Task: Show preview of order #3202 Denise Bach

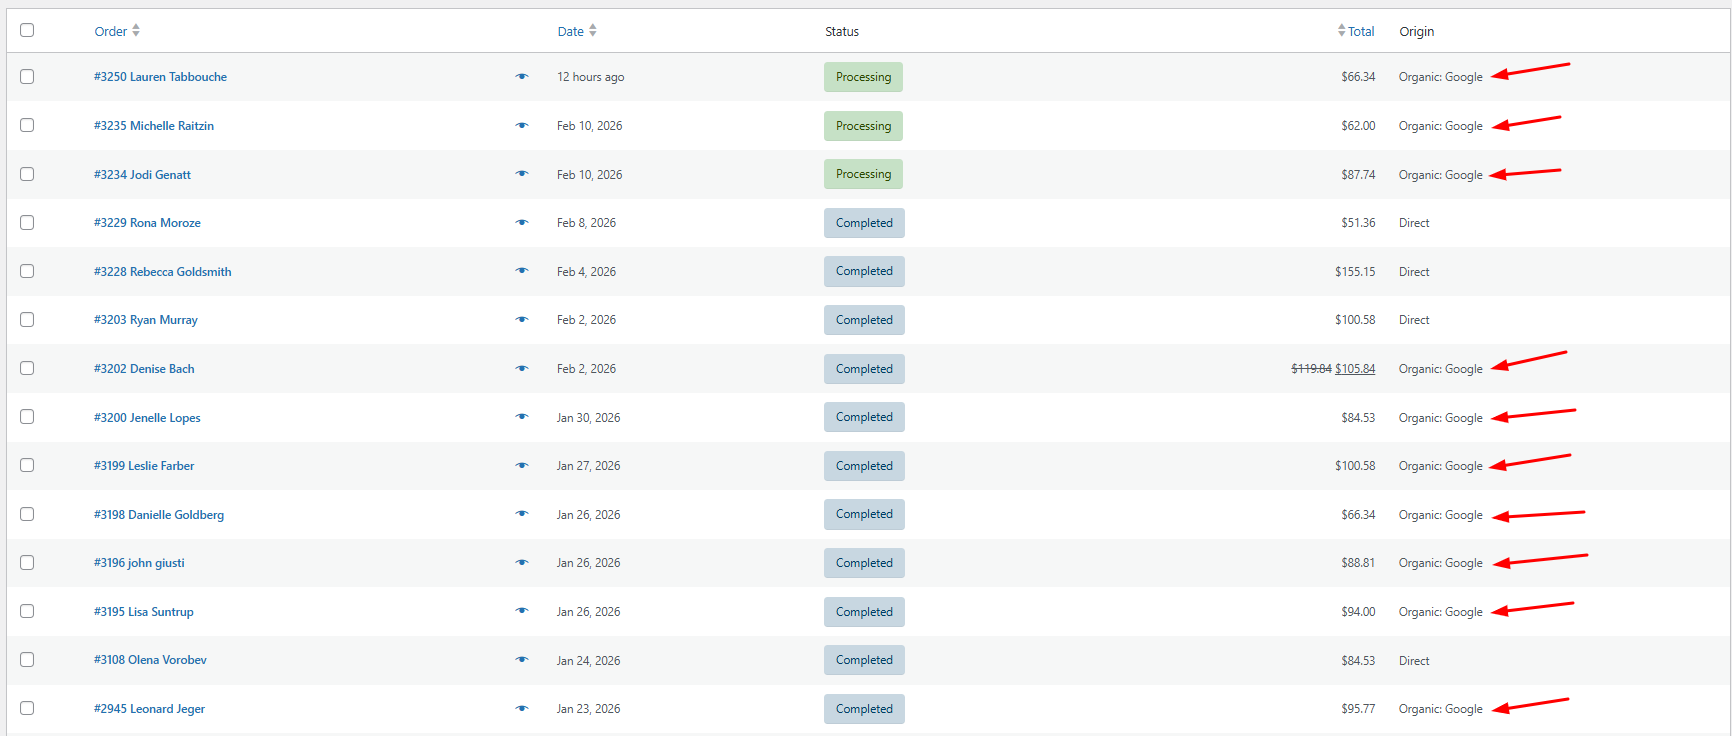Action: click(521, 369)
